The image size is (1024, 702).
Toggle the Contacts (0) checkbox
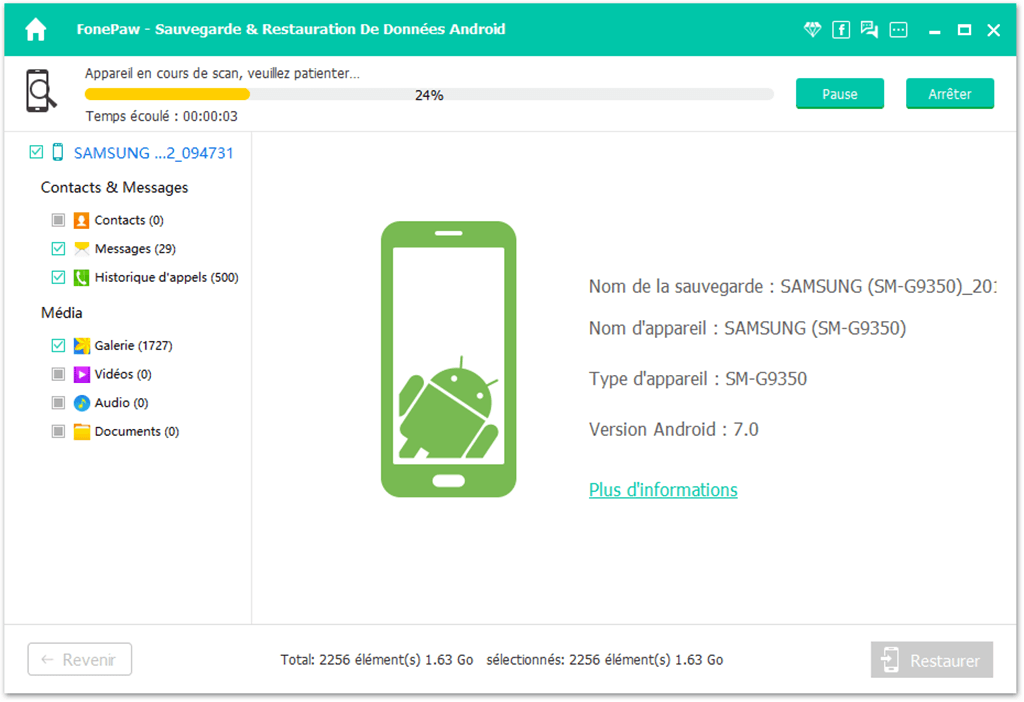pos(58,220)
